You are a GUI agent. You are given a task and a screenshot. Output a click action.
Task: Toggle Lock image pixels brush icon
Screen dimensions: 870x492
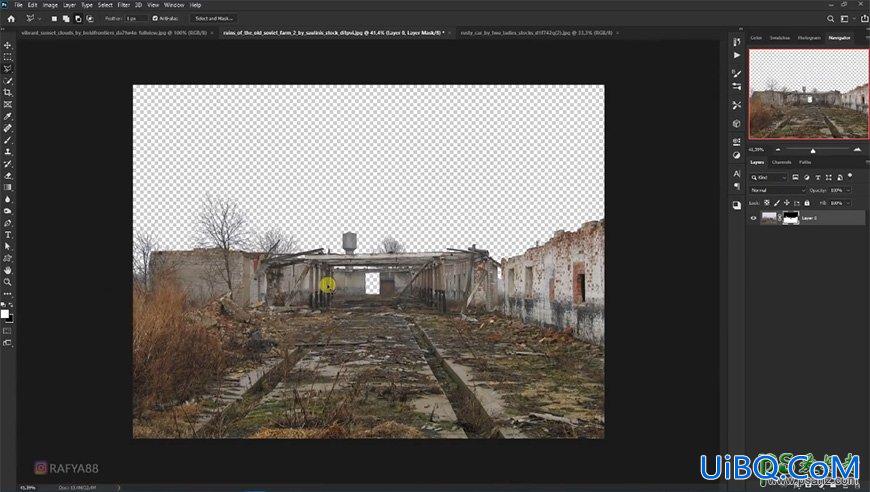click(777, 203)
